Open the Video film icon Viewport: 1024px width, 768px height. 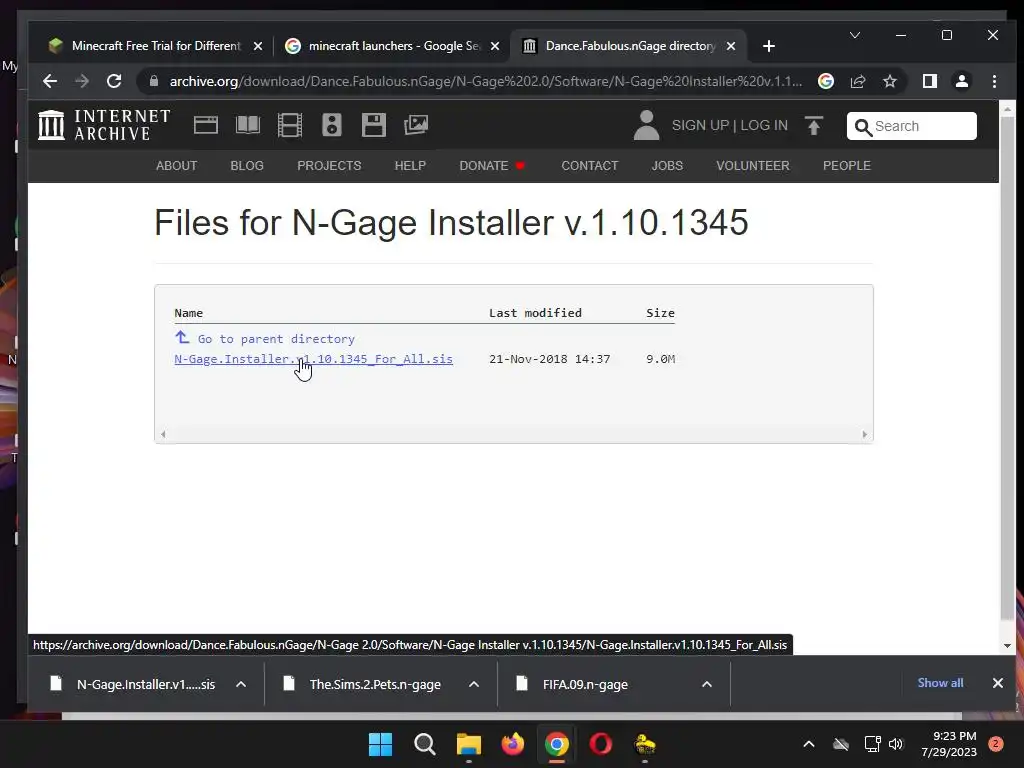(290, 125)
